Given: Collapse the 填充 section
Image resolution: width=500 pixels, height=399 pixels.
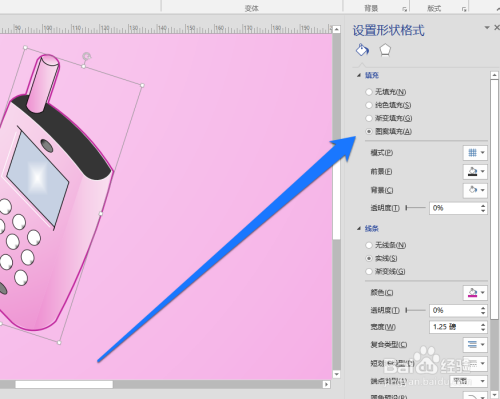Looking at the screenshot, I should (359, 75).
